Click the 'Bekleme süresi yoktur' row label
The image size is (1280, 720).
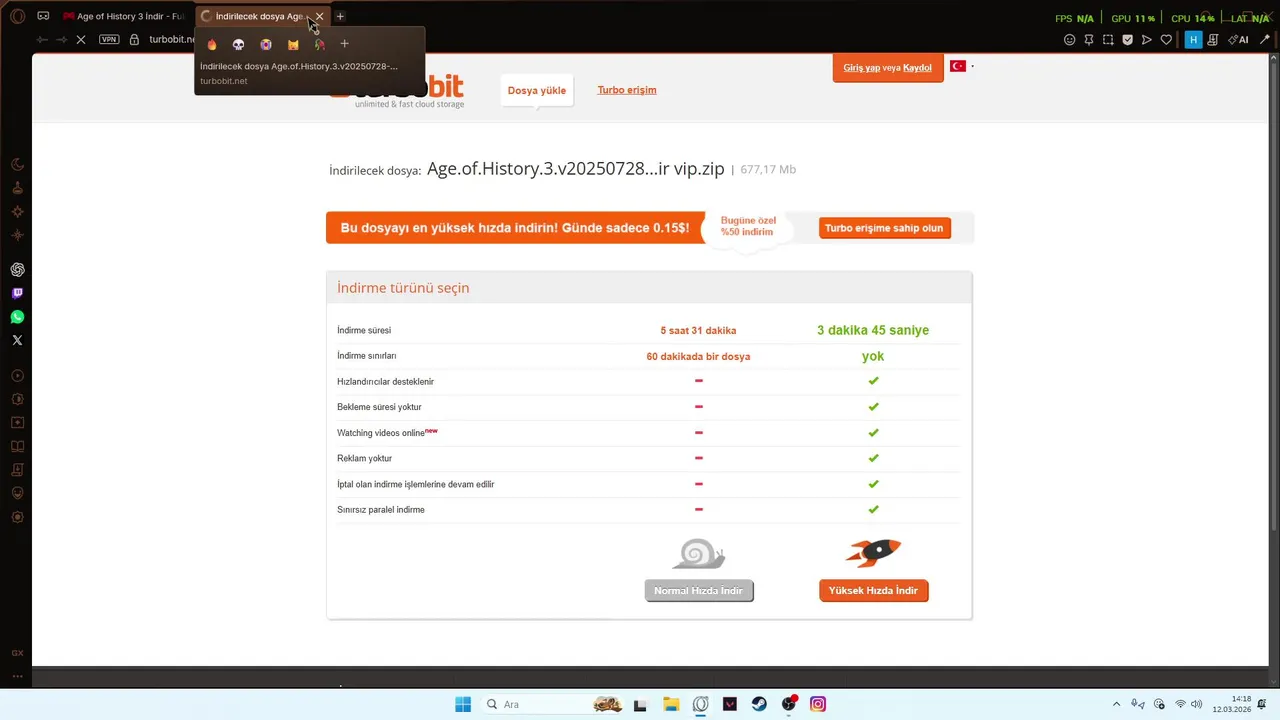[379, 407]
